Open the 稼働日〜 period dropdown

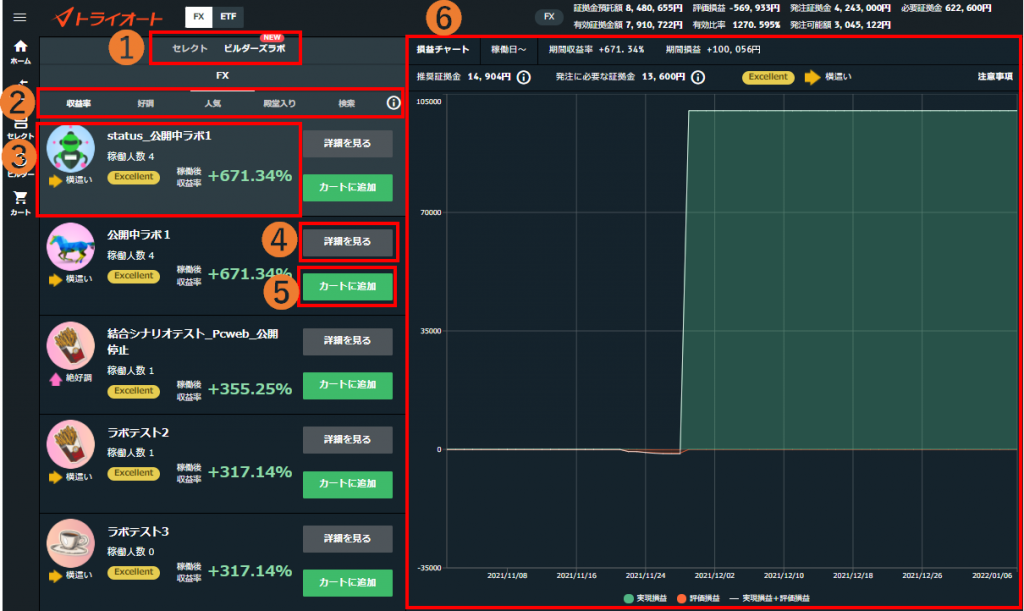509,50
